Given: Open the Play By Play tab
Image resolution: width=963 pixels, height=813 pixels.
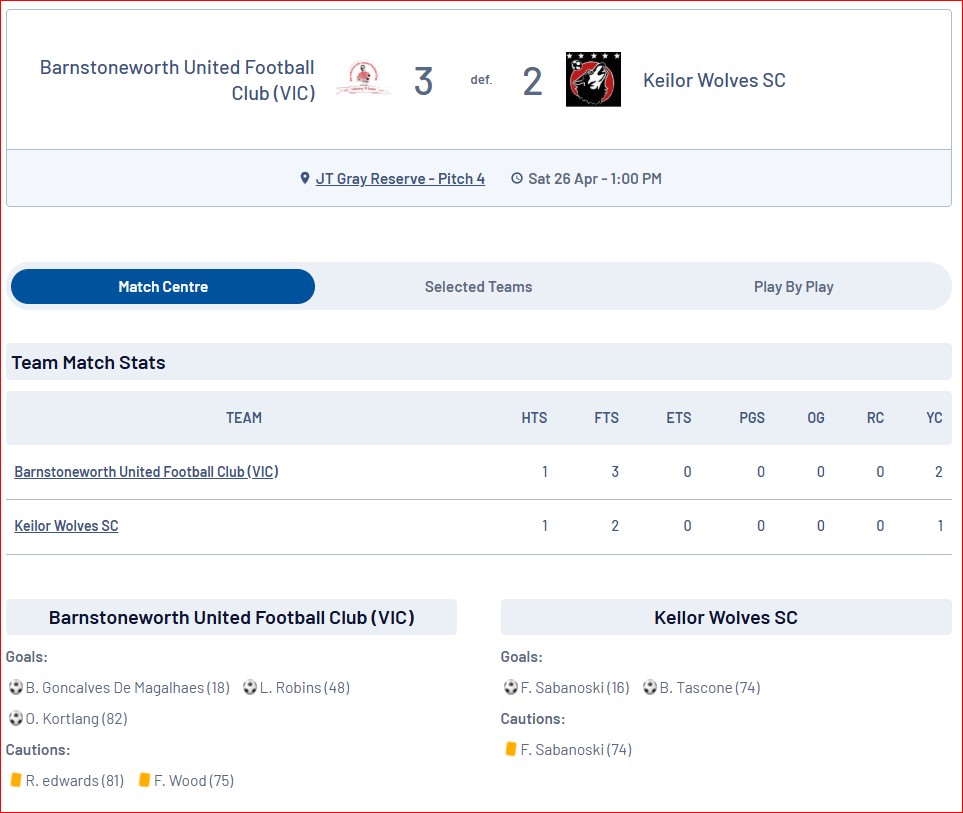Looking at the screenshot, I should pos(793,287).
